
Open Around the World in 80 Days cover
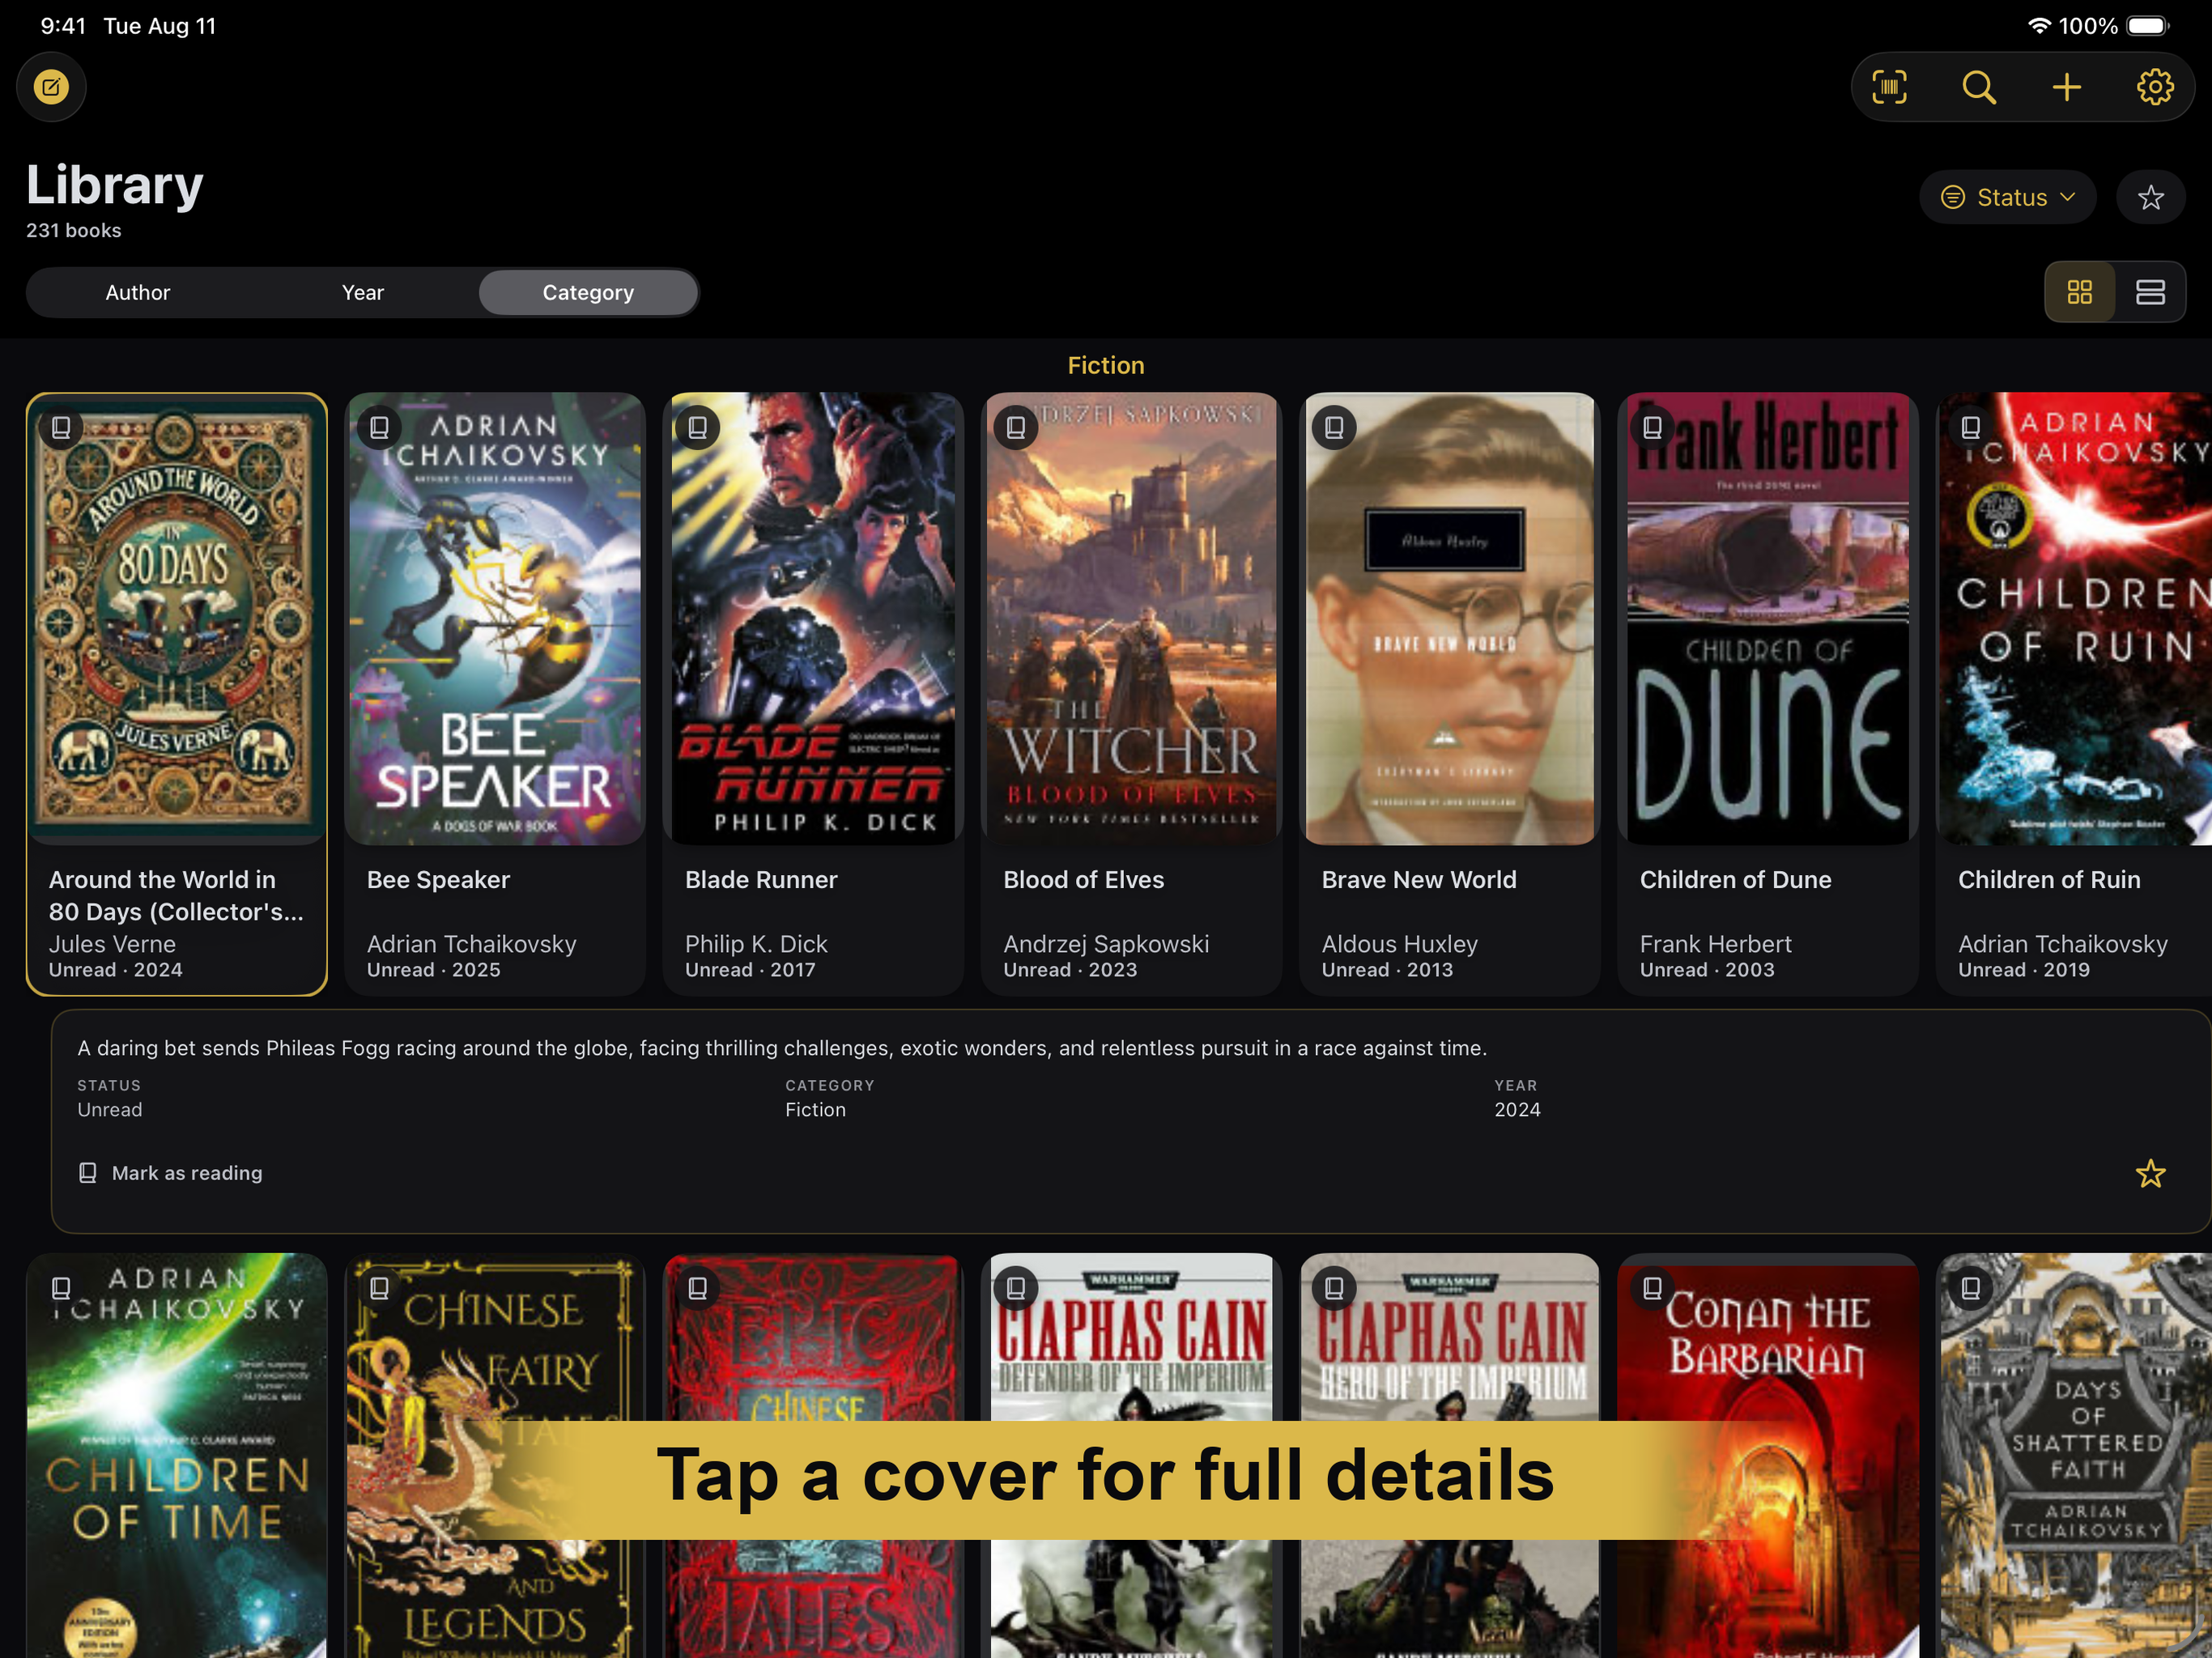click(x=176, y=619)
